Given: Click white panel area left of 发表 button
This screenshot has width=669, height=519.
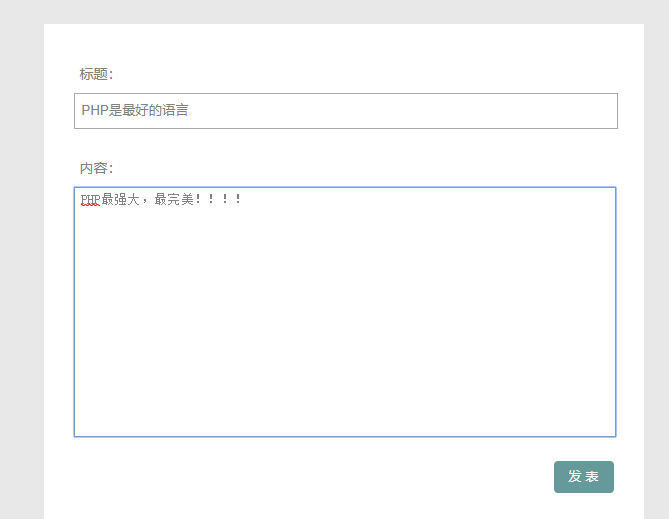Looking at the screenshot, I should [300, 477].
